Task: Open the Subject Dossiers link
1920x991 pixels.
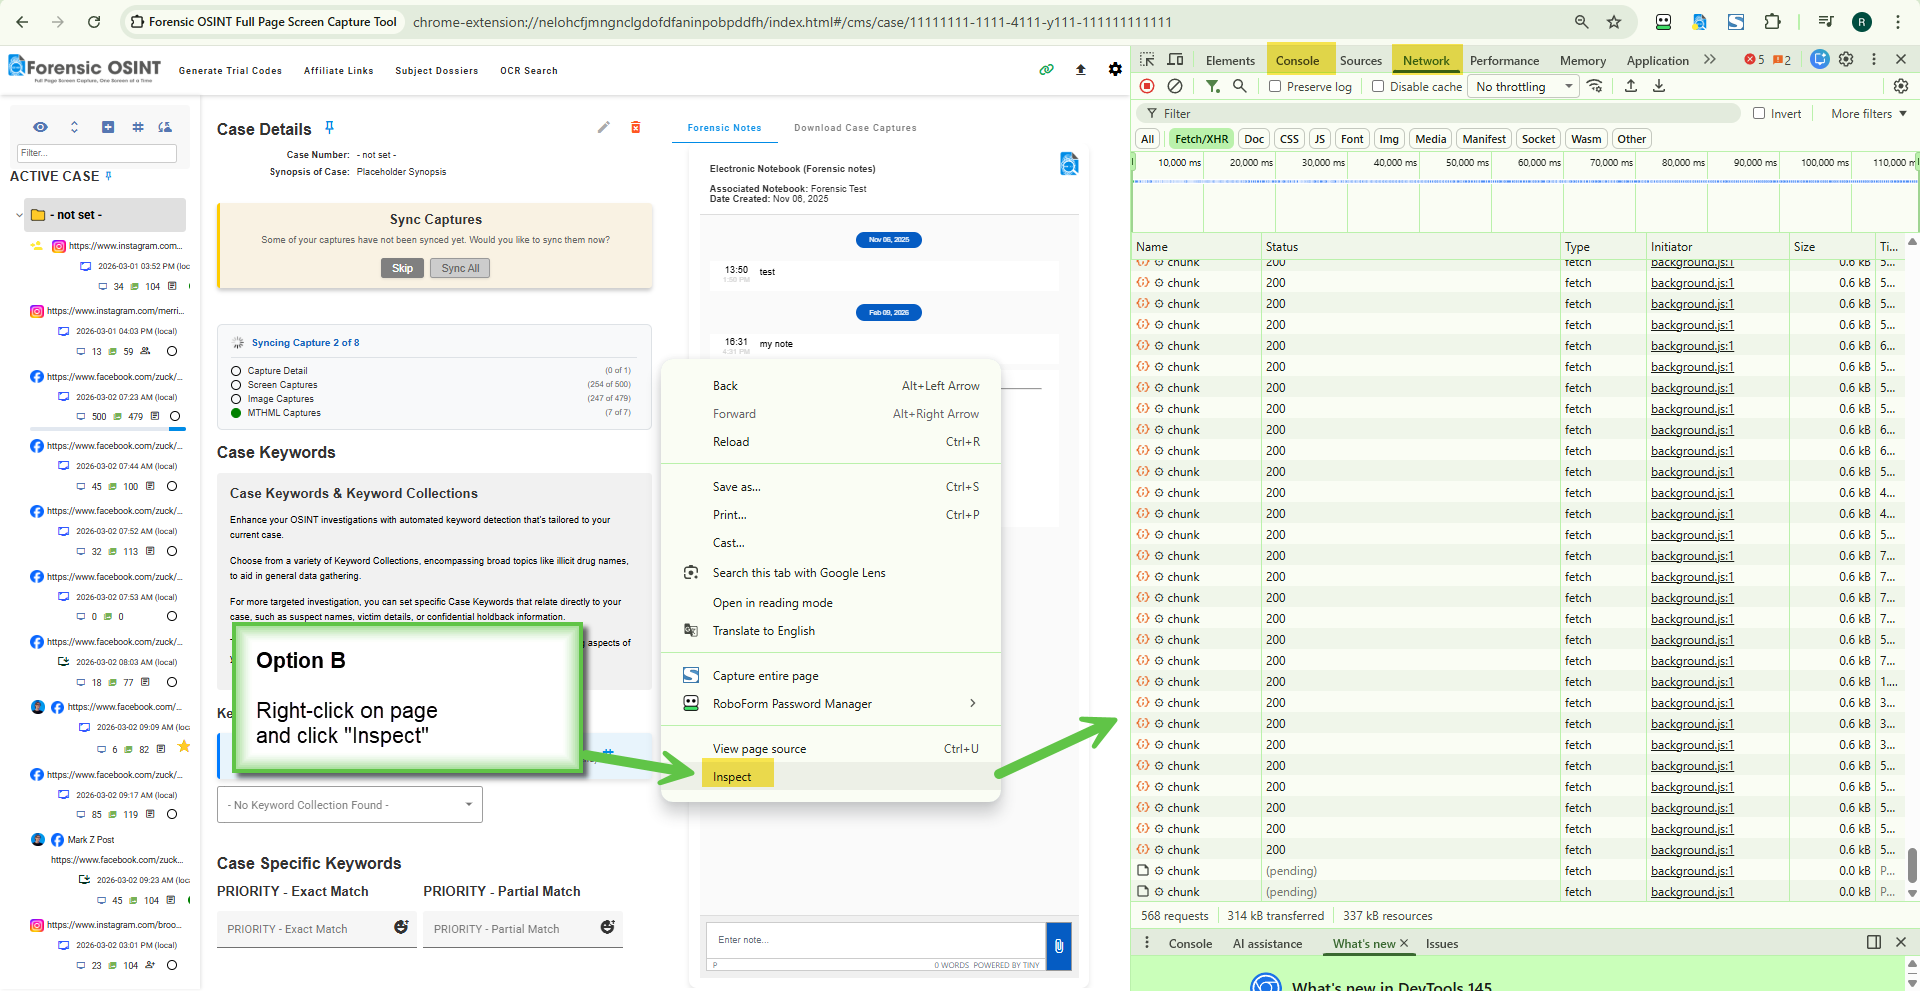Action: (x=437, y=71)
